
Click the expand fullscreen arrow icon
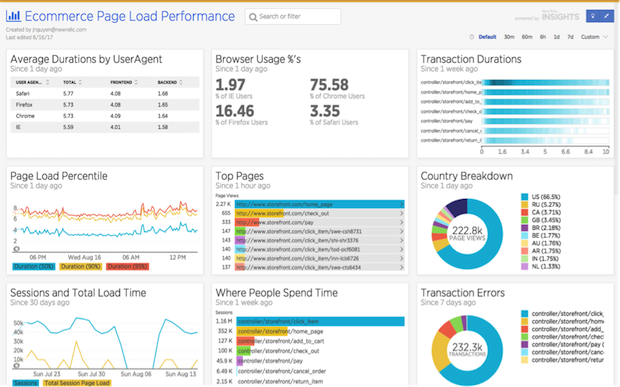606,16
